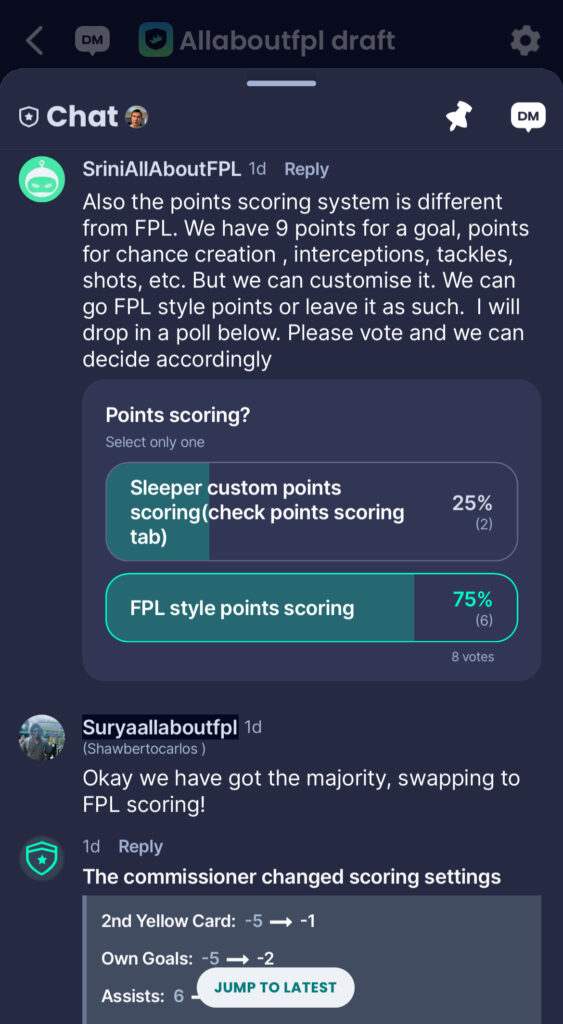Select FPL style points scoring option

[312, 608]
